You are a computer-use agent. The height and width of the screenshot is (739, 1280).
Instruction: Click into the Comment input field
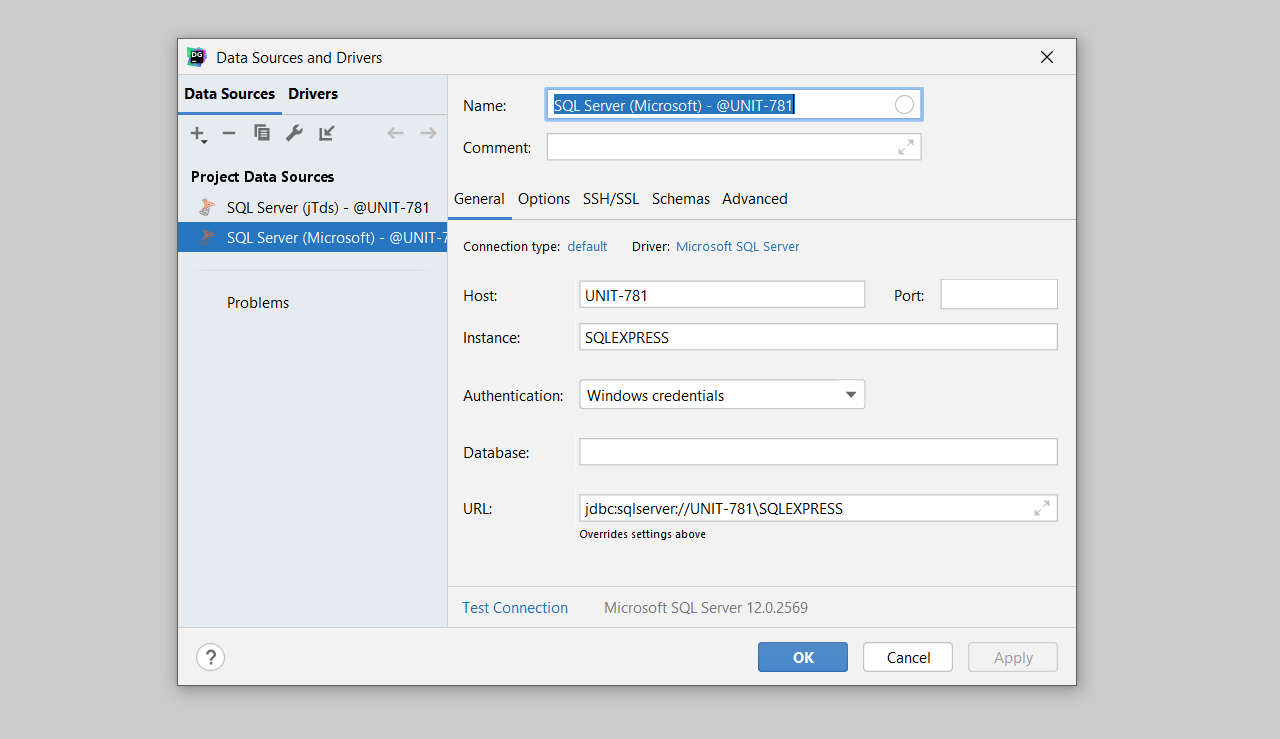click(x=734, y=147)
